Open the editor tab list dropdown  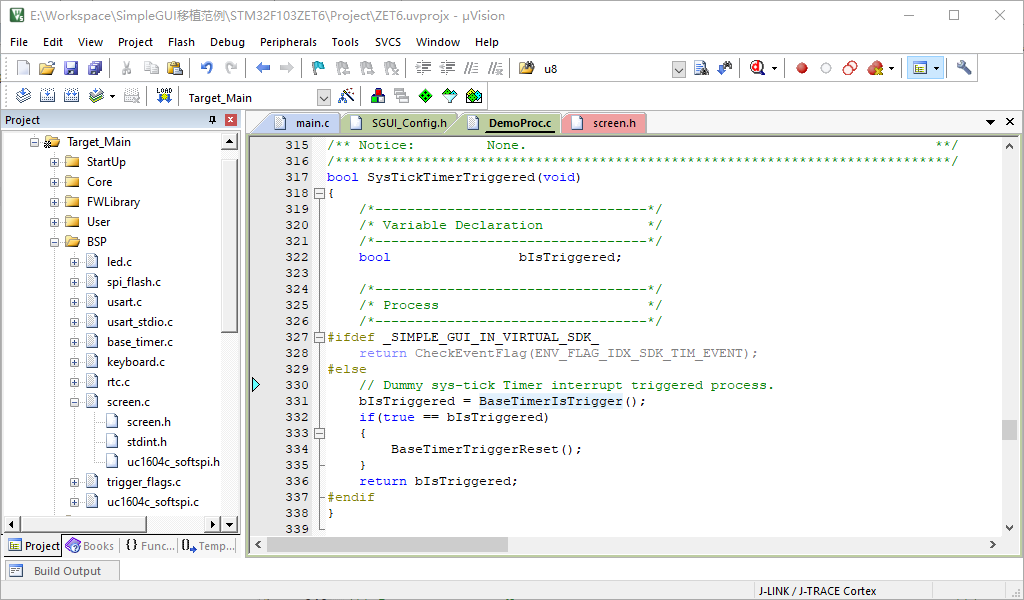click(991, 122)
